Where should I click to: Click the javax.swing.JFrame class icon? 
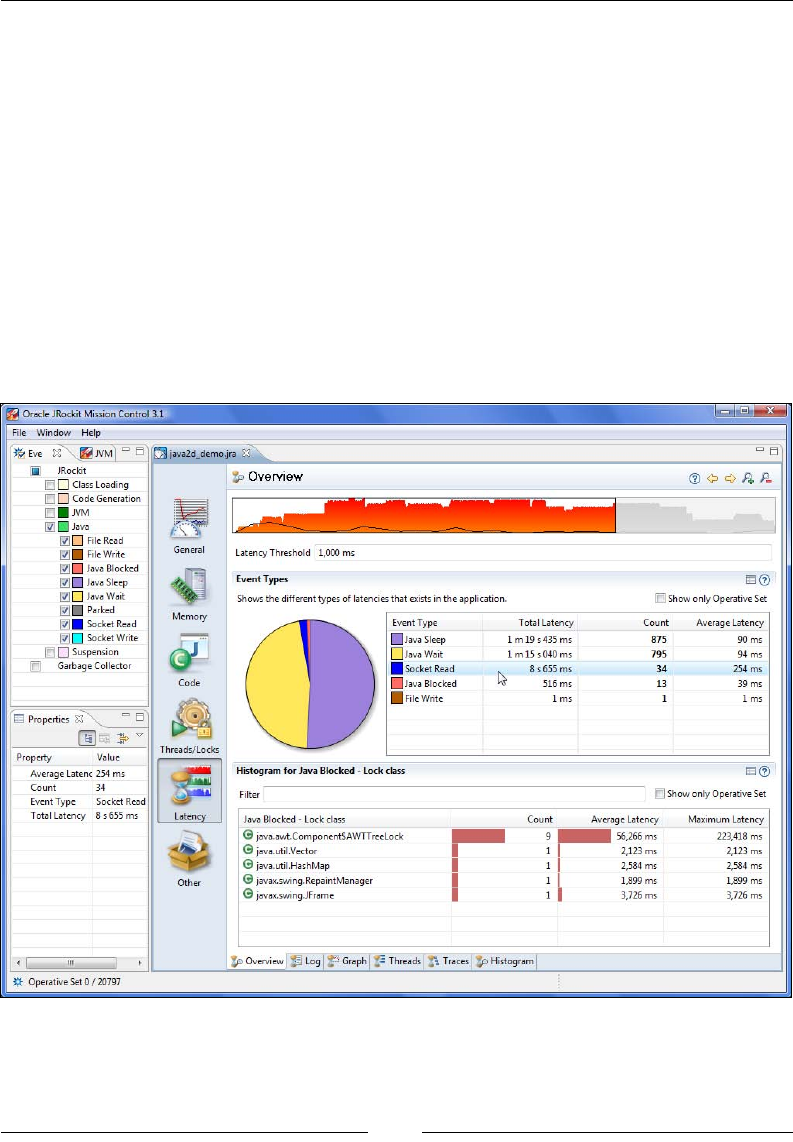click(248, 894)
